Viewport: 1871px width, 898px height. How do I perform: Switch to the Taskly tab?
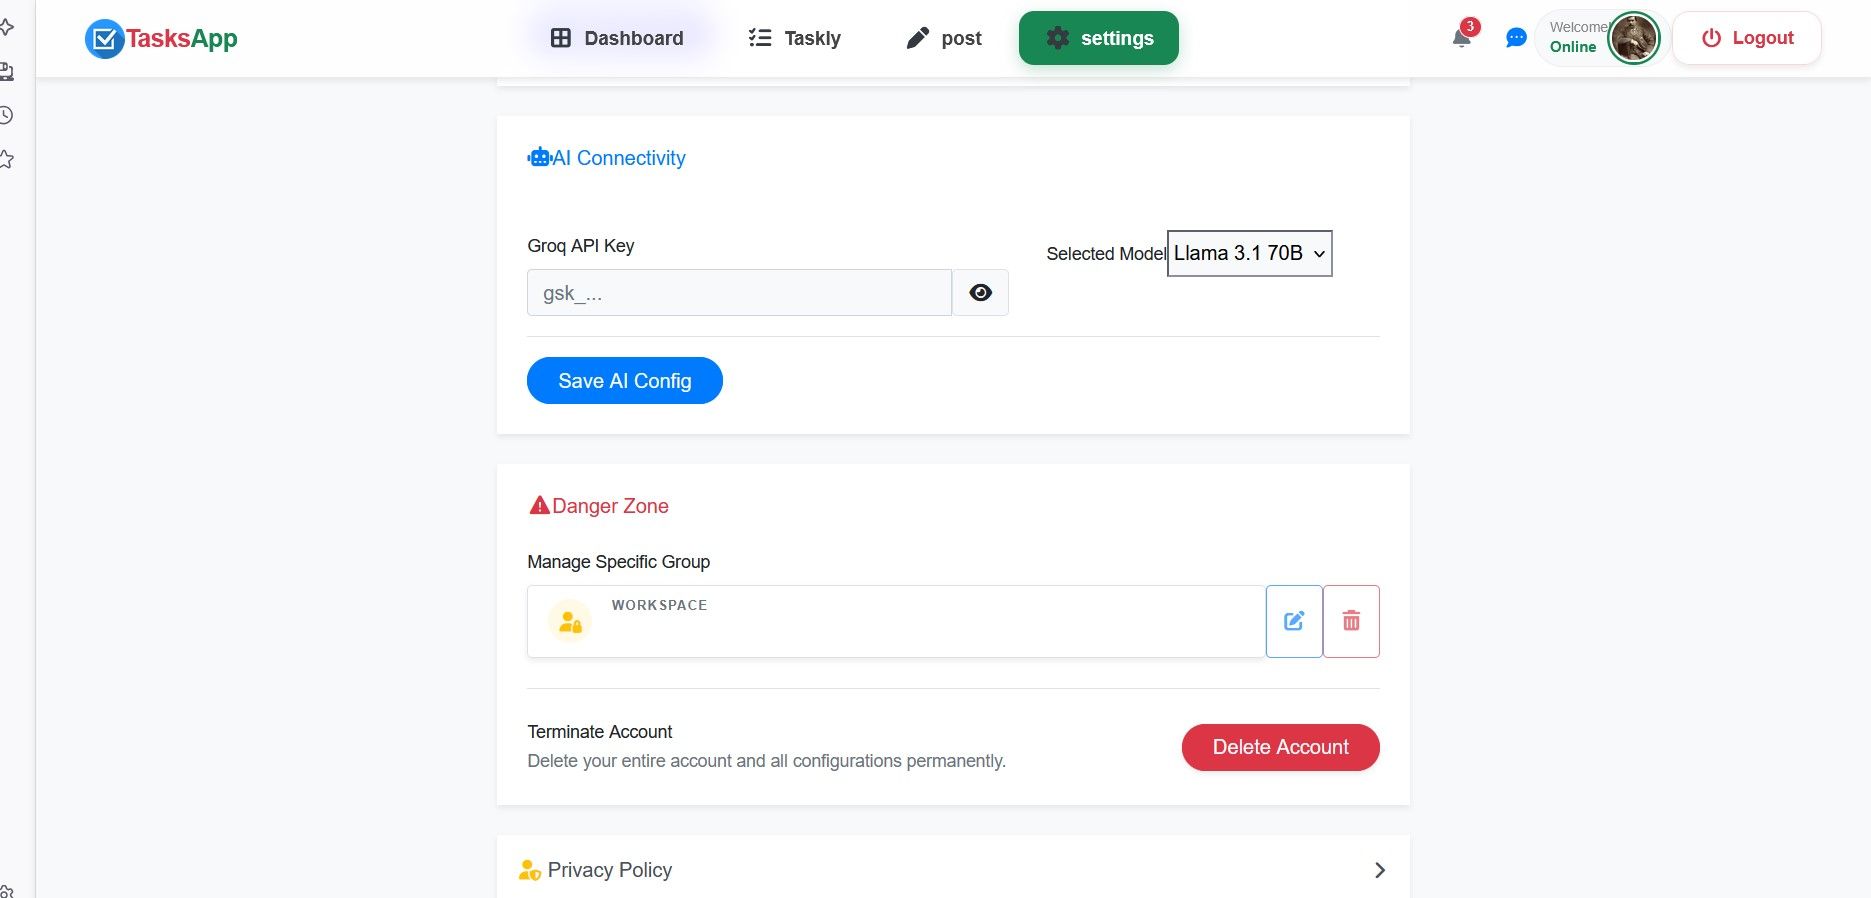pyautogui.click(x=795, y=39)
